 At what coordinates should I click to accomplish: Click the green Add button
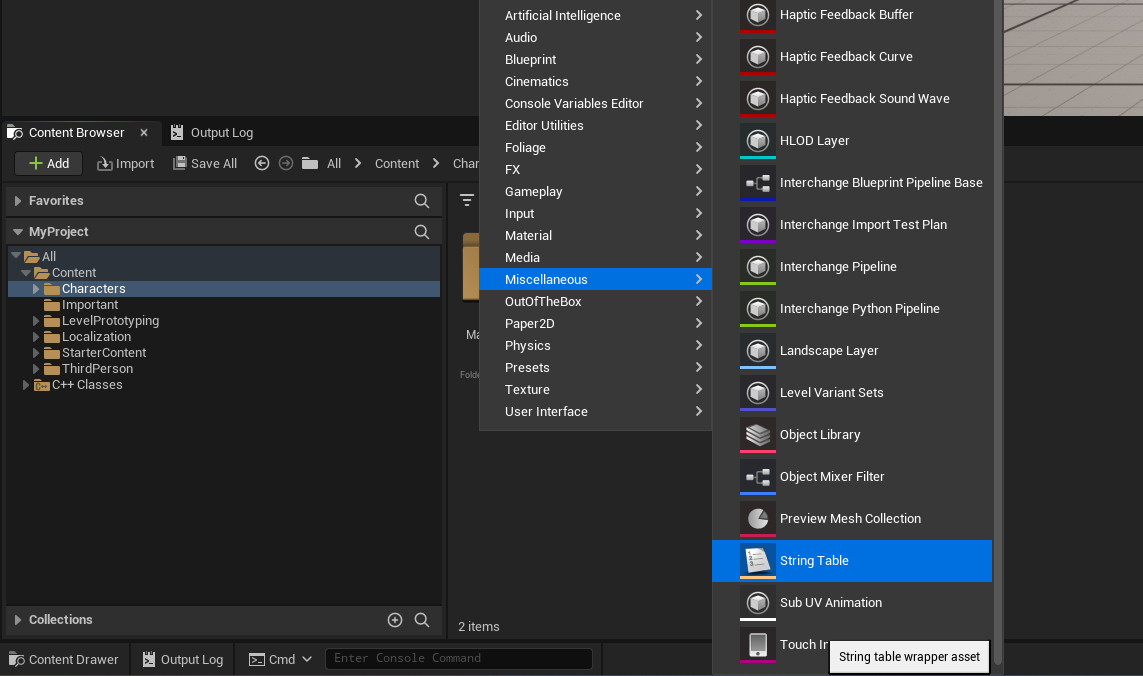[48, 164]
